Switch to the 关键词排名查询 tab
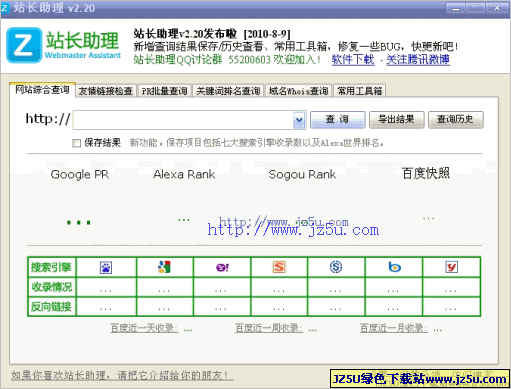The height and width of the screenshot is (389, 511). click(x=228, y=91)
